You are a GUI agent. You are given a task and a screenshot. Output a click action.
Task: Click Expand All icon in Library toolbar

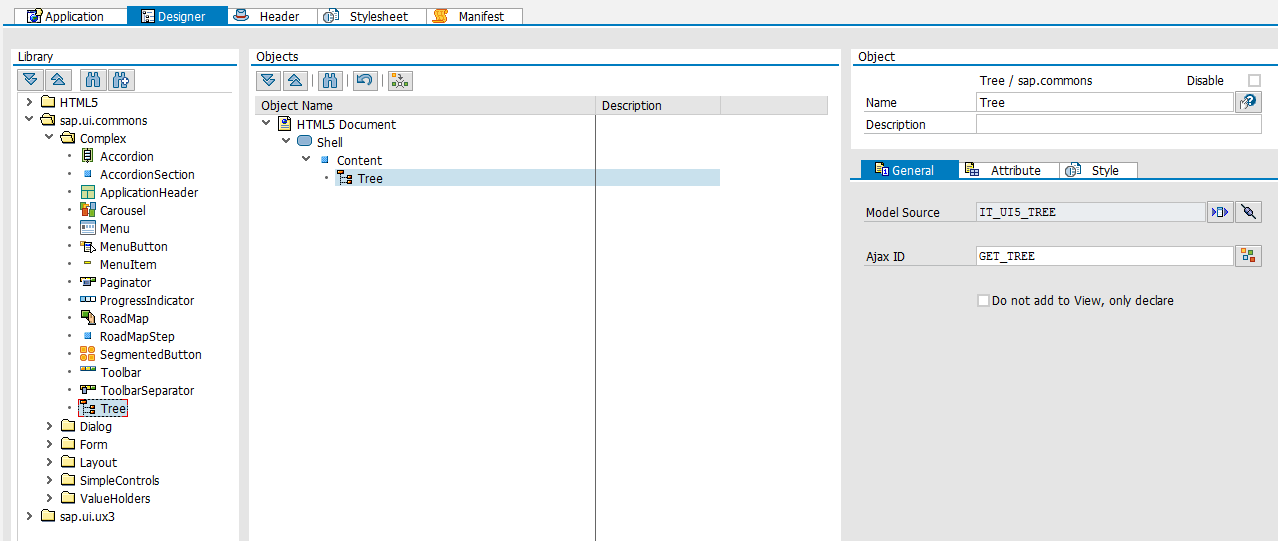(30, 80)
